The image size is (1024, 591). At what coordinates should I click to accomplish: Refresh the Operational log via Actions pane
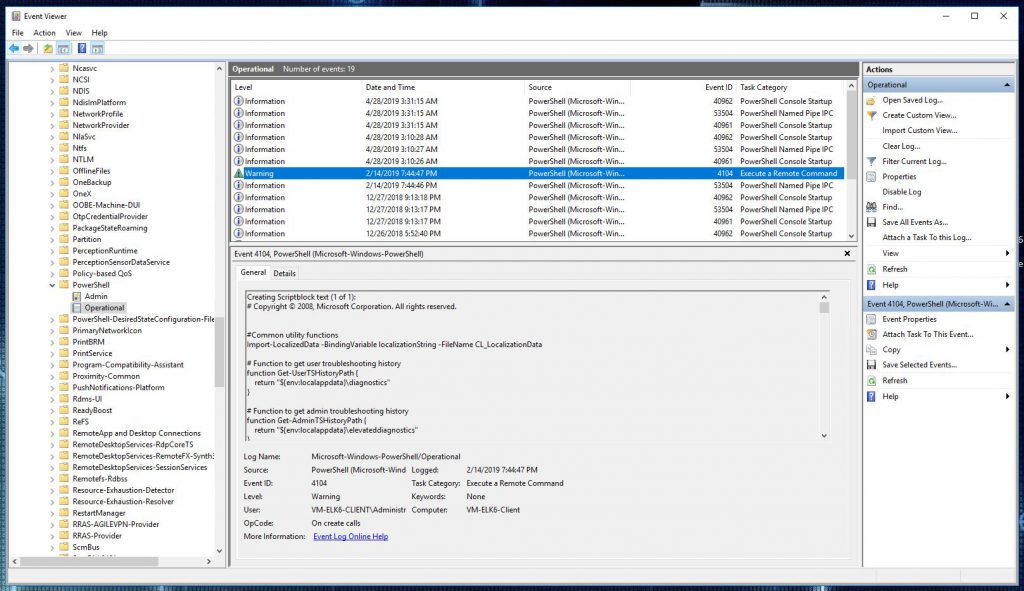pos(896,268)
